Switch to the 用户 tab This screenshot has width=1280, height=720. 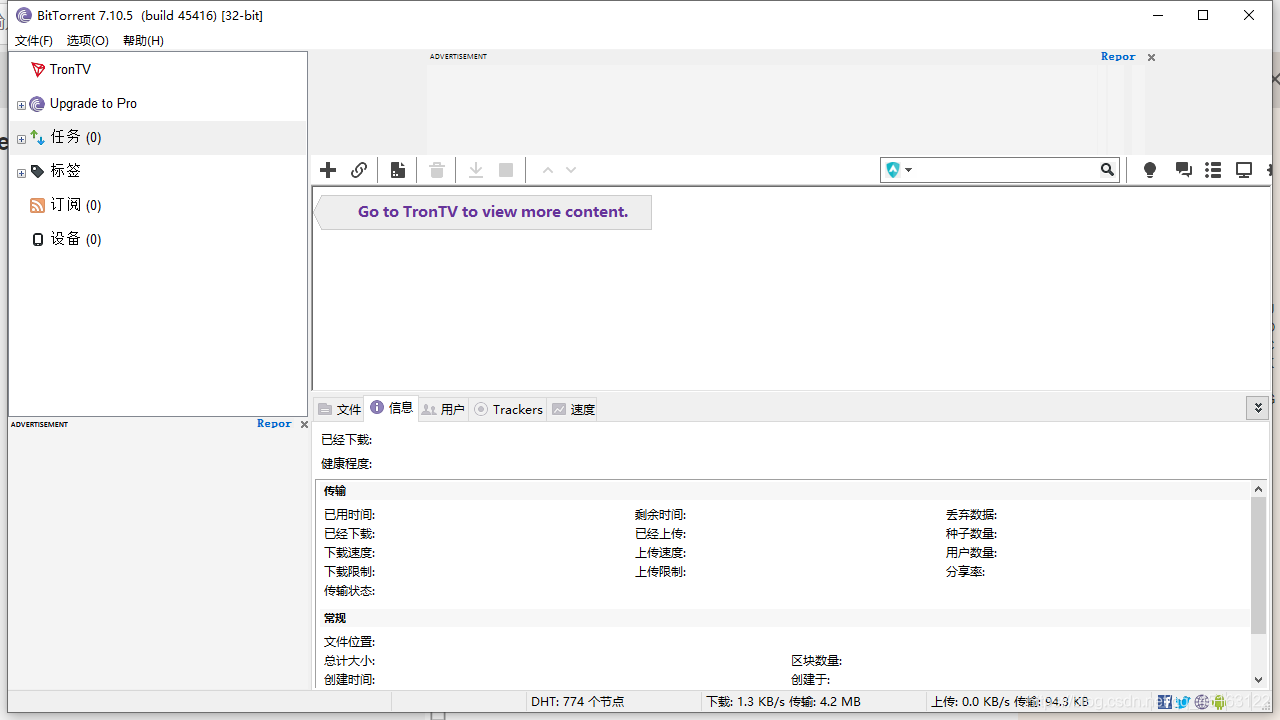click(443, 409)
